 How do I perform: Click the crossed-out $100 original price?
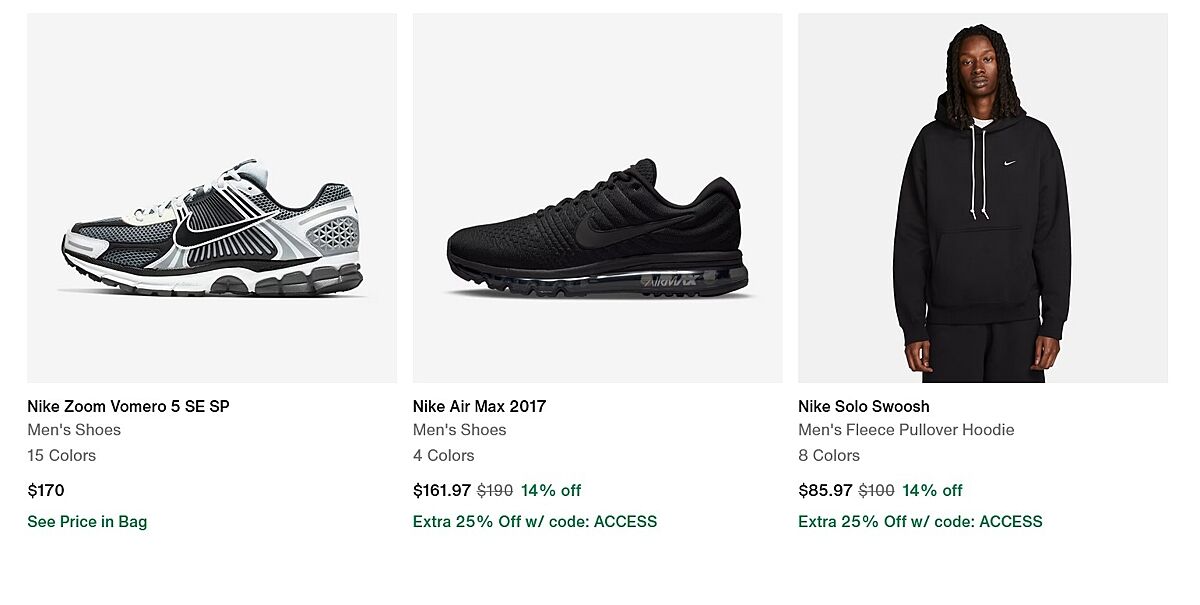pos(876,490)
